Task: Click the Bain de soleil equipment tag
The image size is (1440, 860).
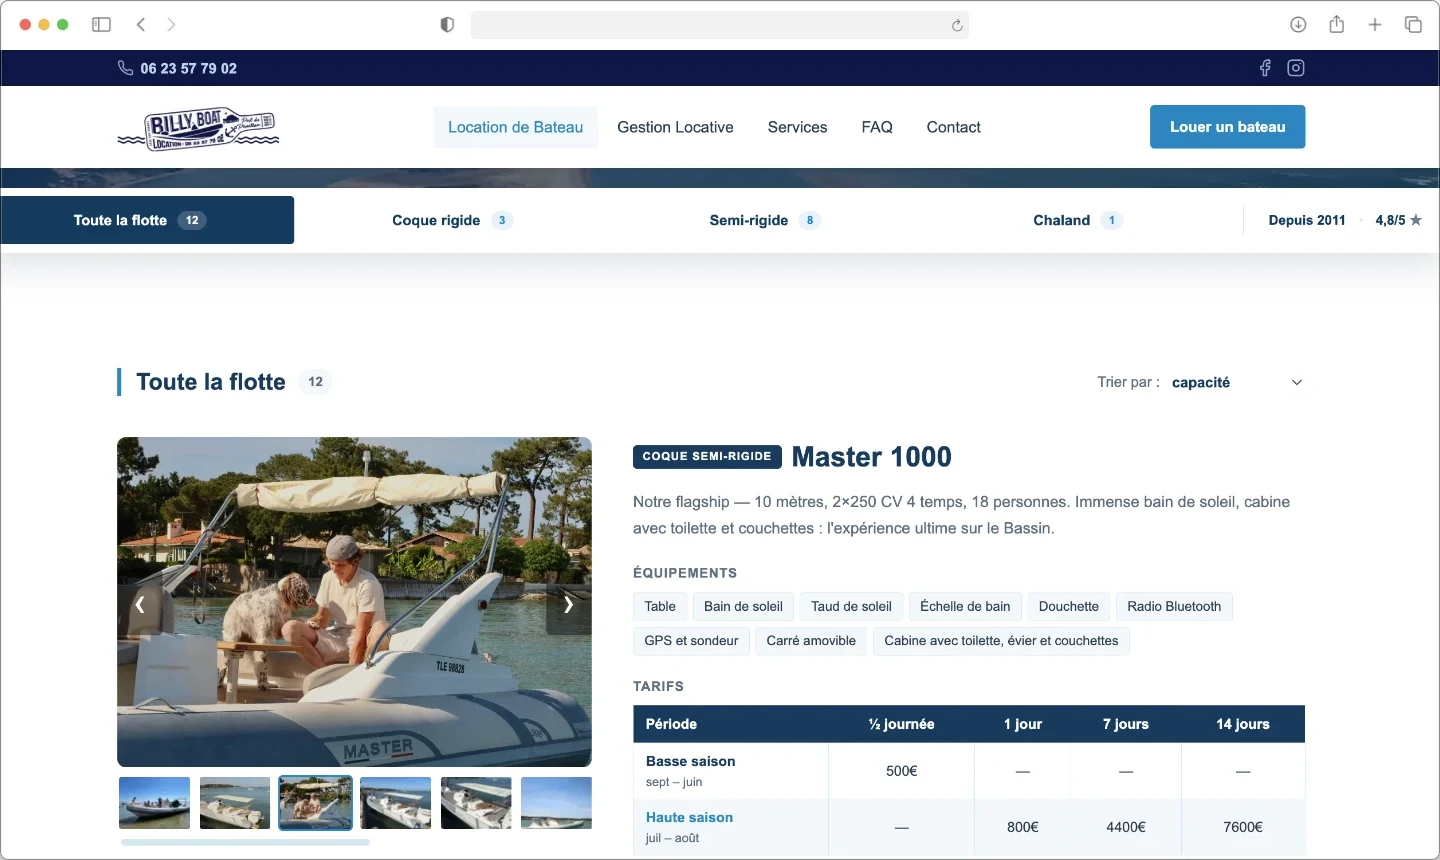Action: point(743,606)
